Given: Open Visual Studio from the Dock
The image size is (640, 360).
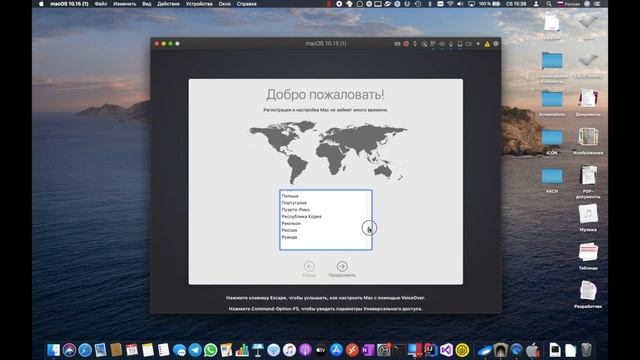Looking at the screenshot, I should [446, 350].
